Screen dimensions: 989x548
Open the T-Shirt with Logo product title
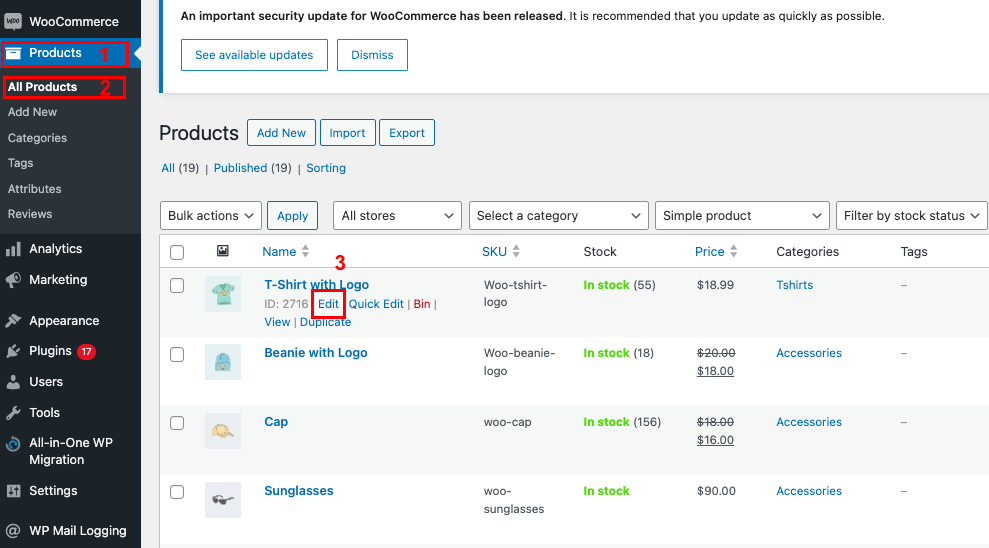pyautogui.click(x=317, y=284)
